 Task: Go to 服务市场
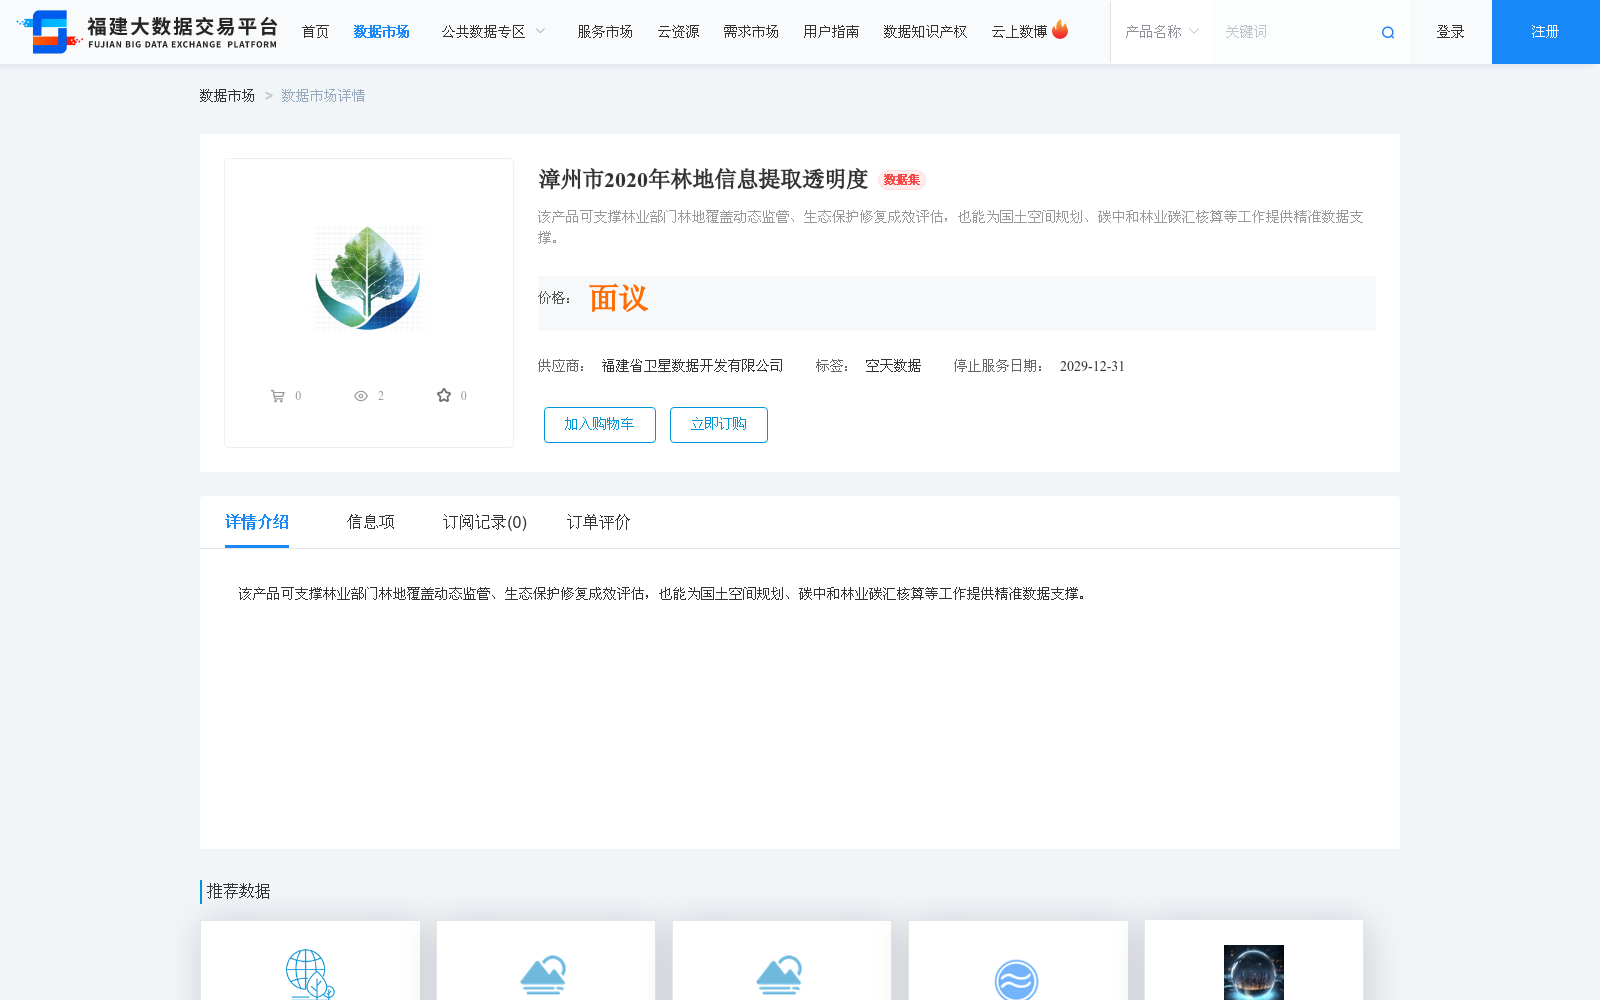pyautogui.click(x=604, y=32)
